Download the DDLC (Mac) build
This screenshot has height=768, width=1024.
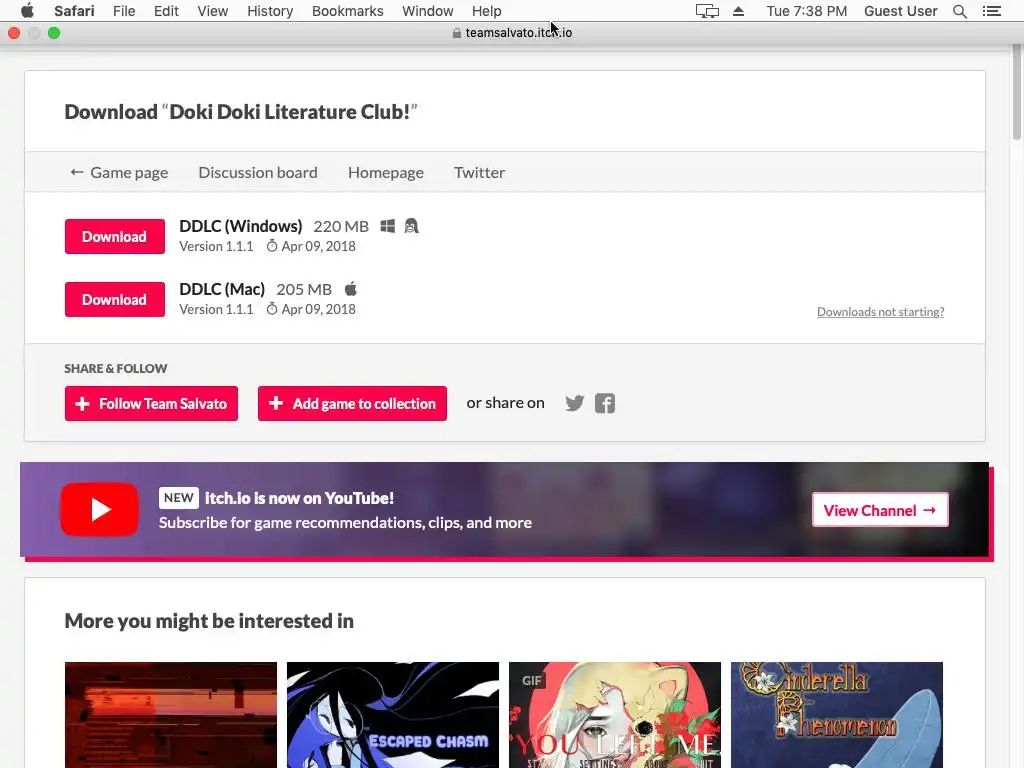click(x=115, y=300)
